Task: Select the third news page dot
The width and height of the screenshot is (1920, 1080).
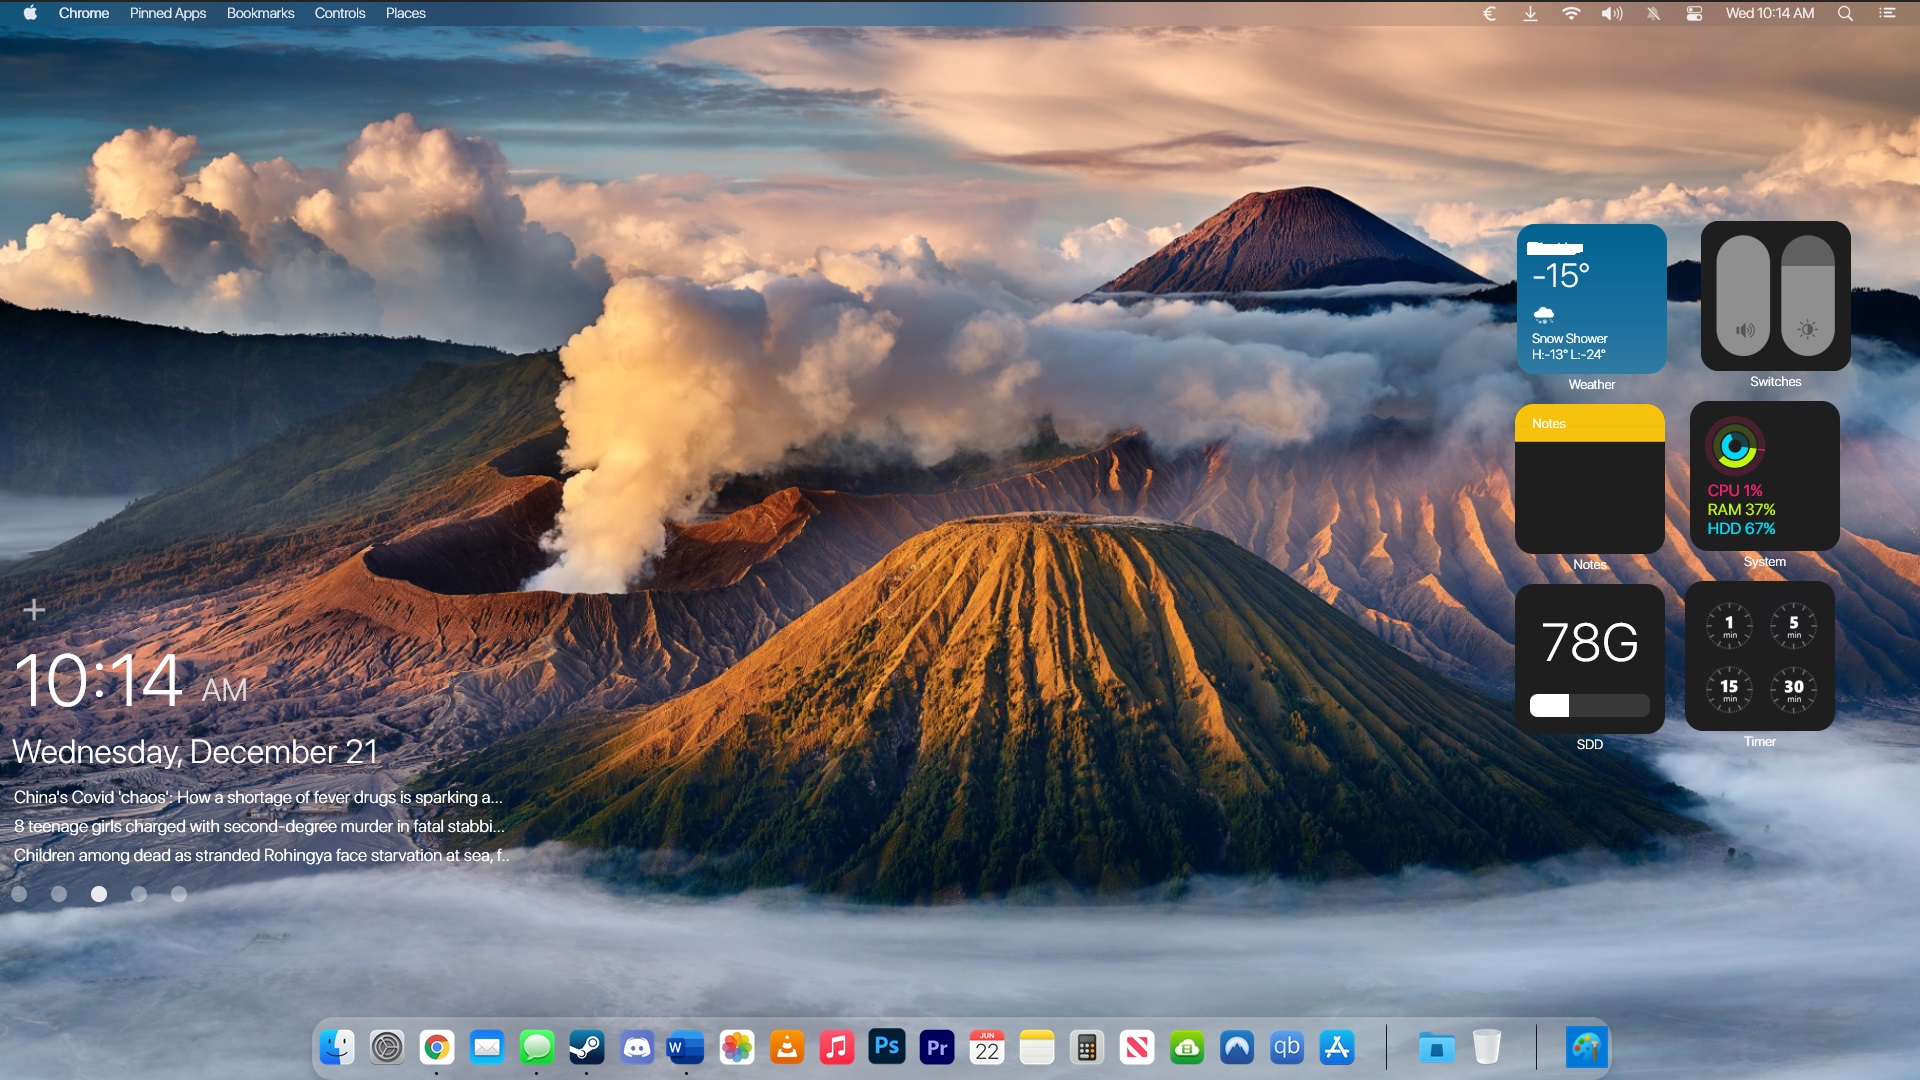Action: point(99,894)
